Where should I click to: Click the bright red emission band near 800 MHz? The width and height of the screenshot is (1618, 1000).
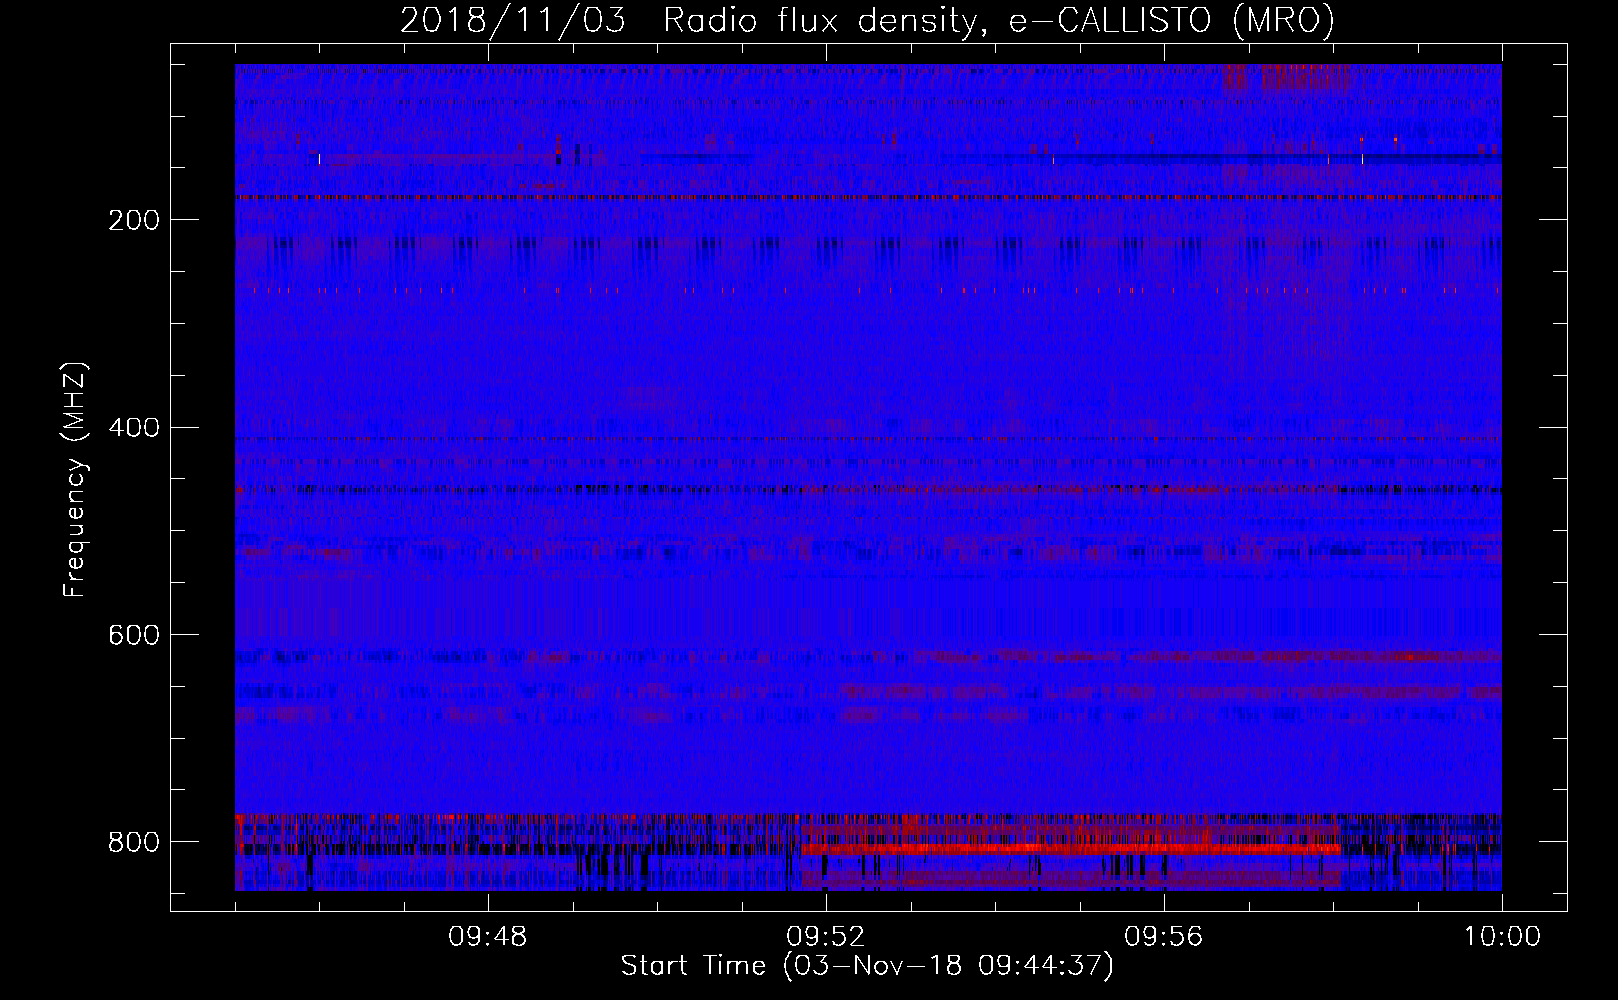pyautogui.click(x=1070, y=849)
